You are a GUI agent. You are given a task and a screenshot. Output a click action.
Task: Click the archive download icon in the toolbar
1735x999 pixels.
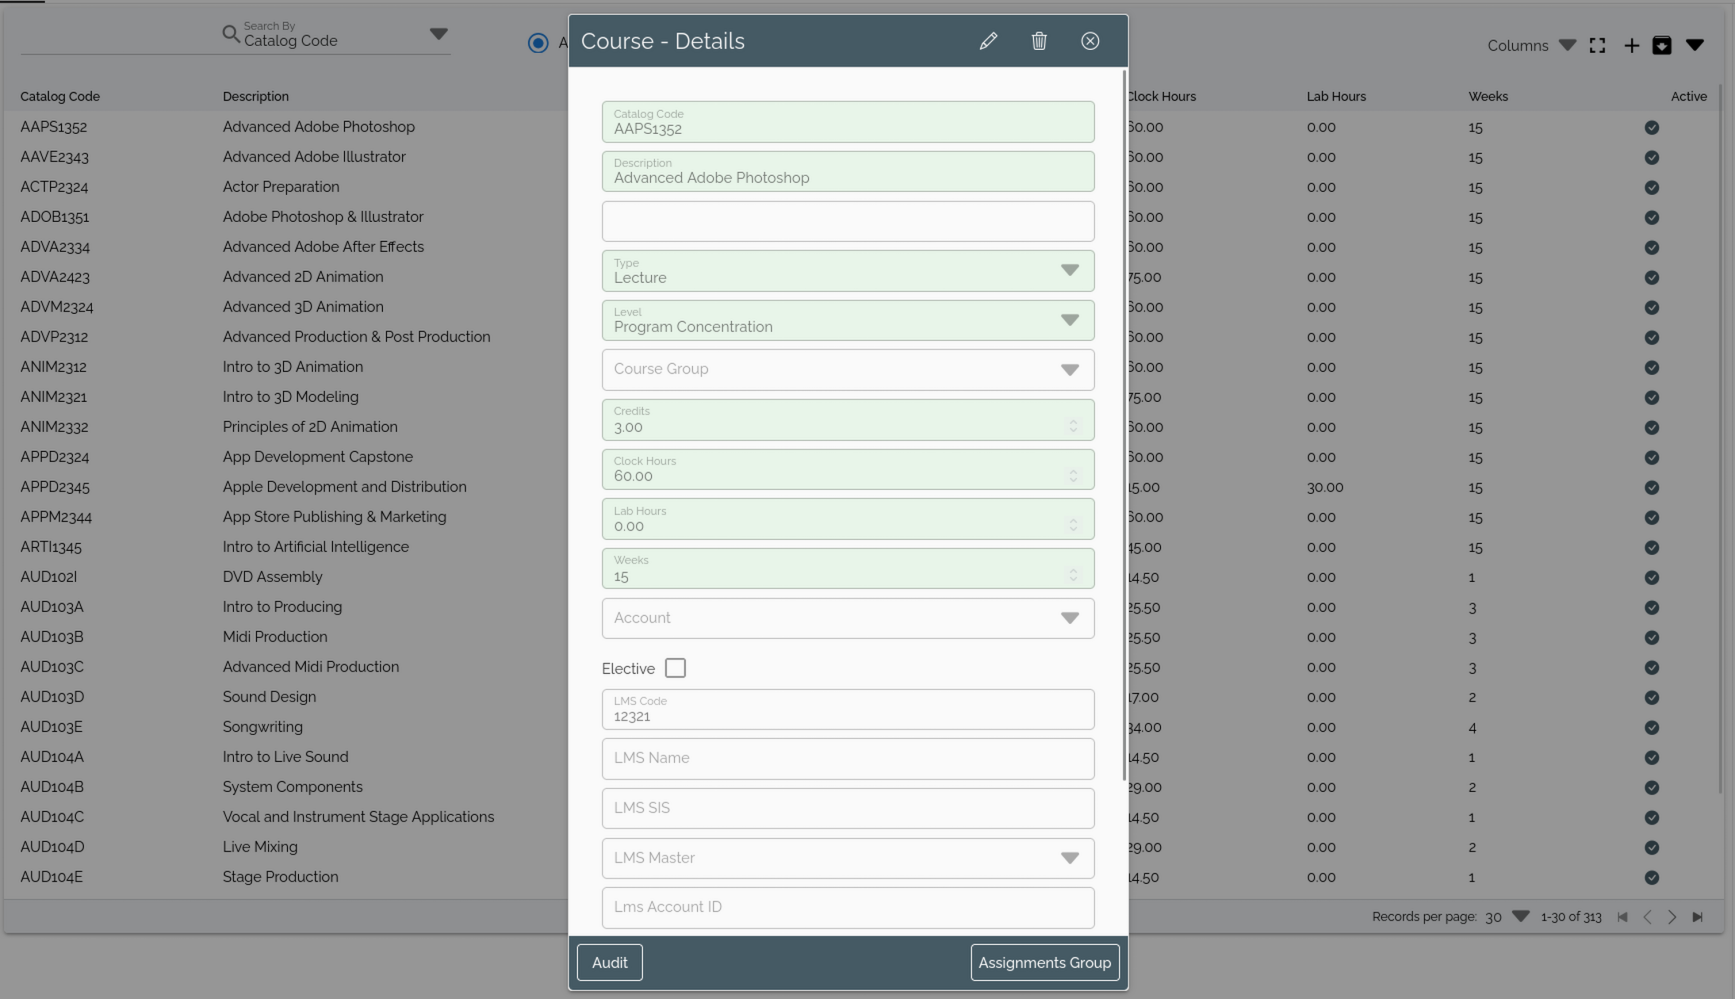(x=1662, y=46)
